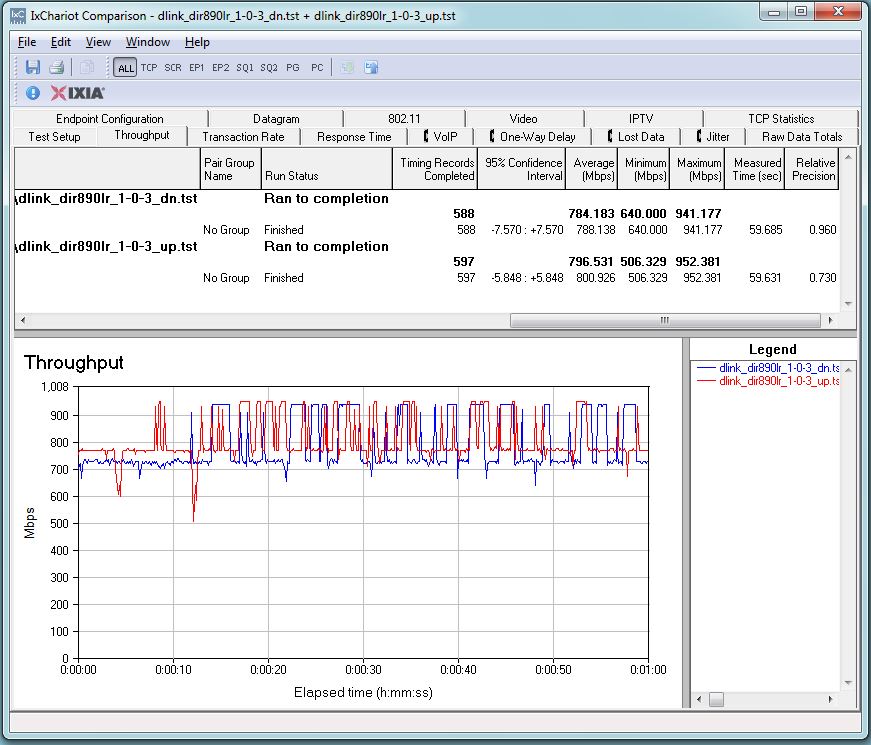Click the export window icon in toolbar
Viewport: 871px width, 745px height.
point(371,68)
